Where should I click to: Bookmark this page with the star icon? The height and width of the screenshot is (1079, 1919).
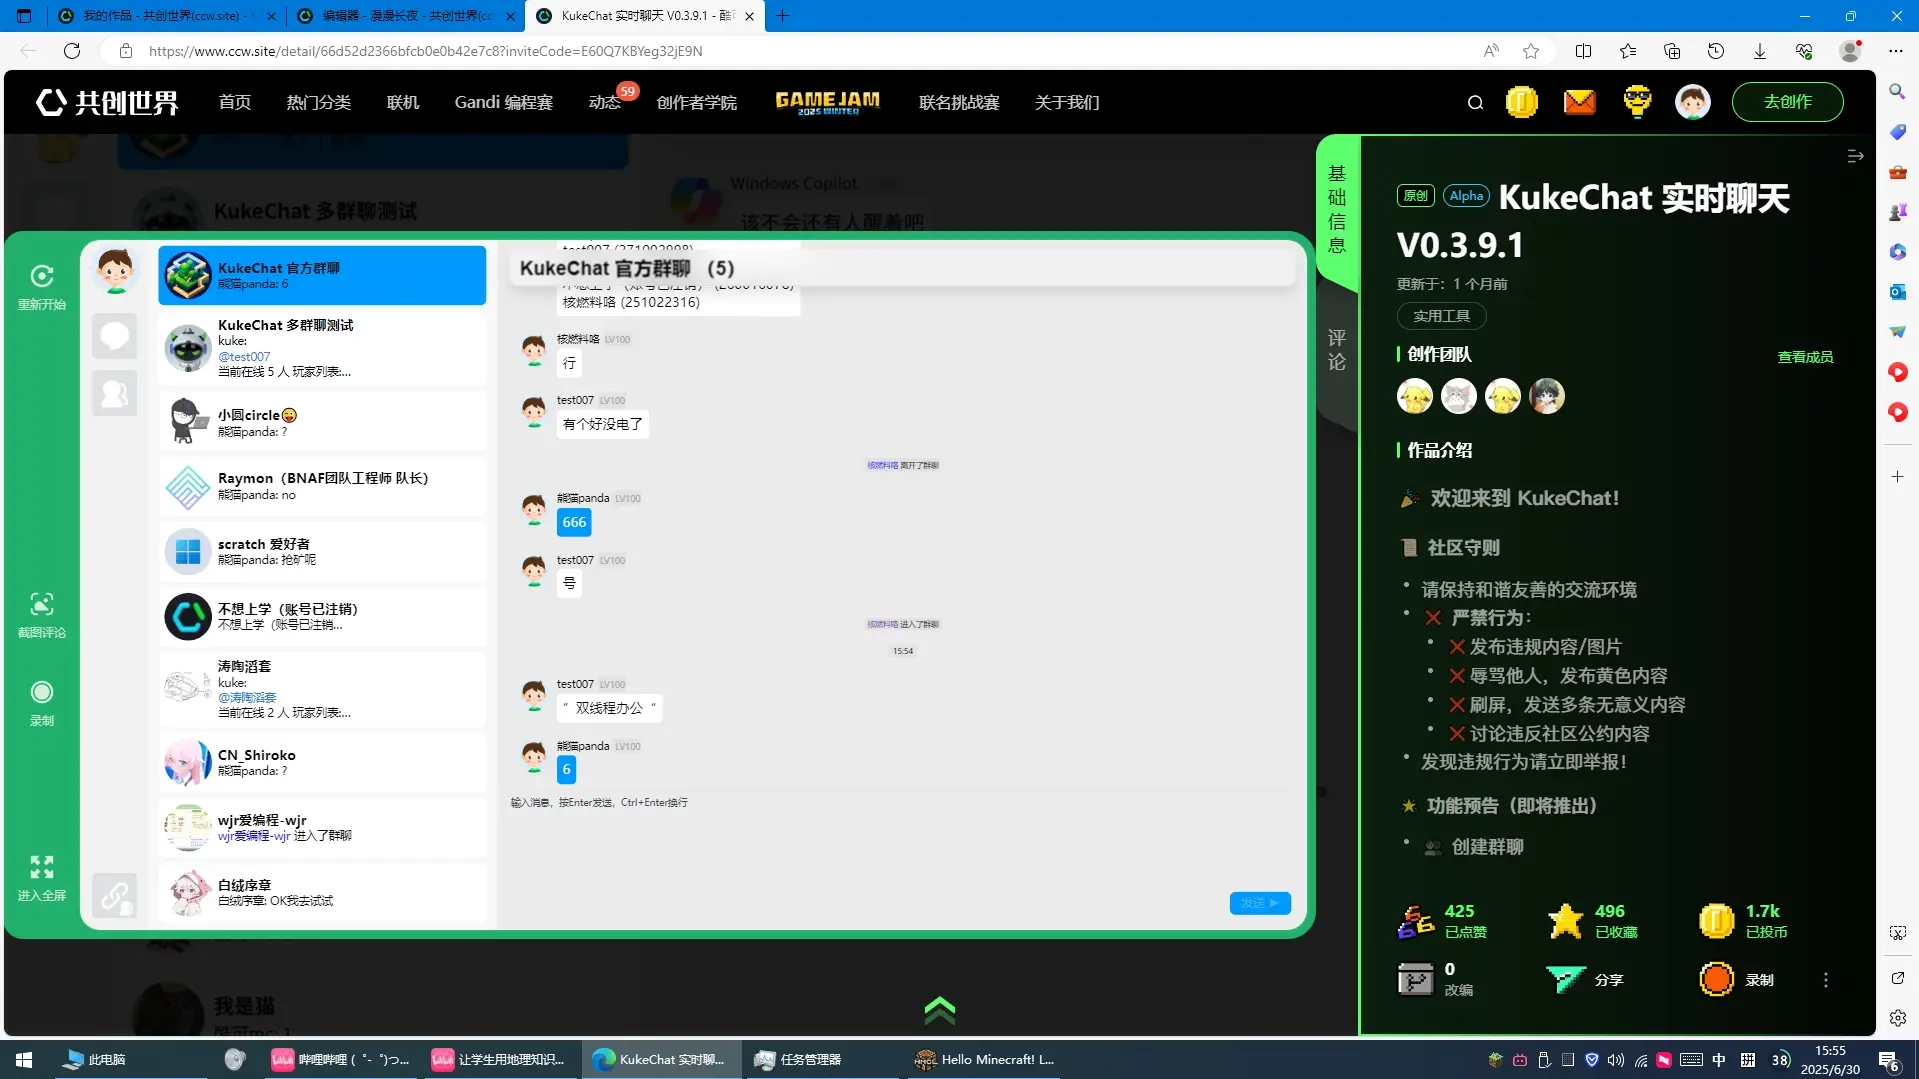tap(1531, 51)
